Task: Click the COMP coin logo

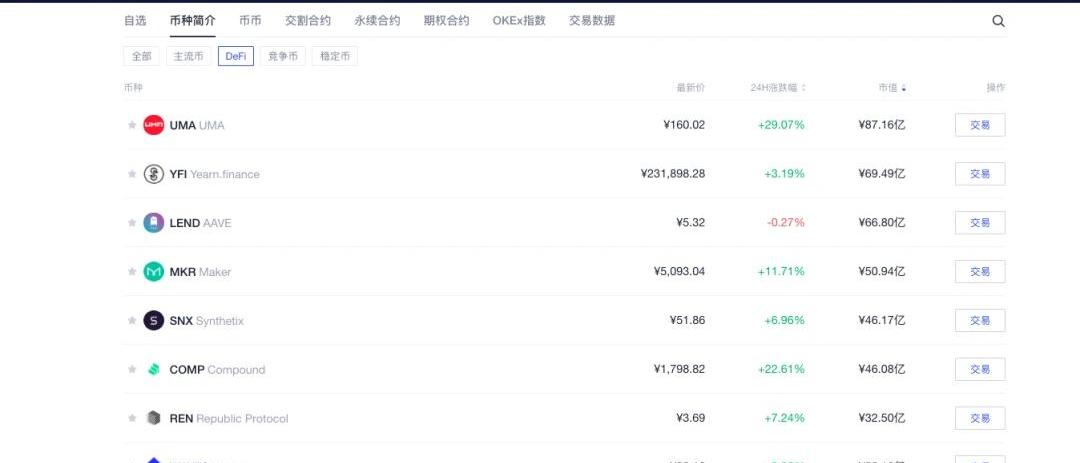Action: (x=154, y=369)
